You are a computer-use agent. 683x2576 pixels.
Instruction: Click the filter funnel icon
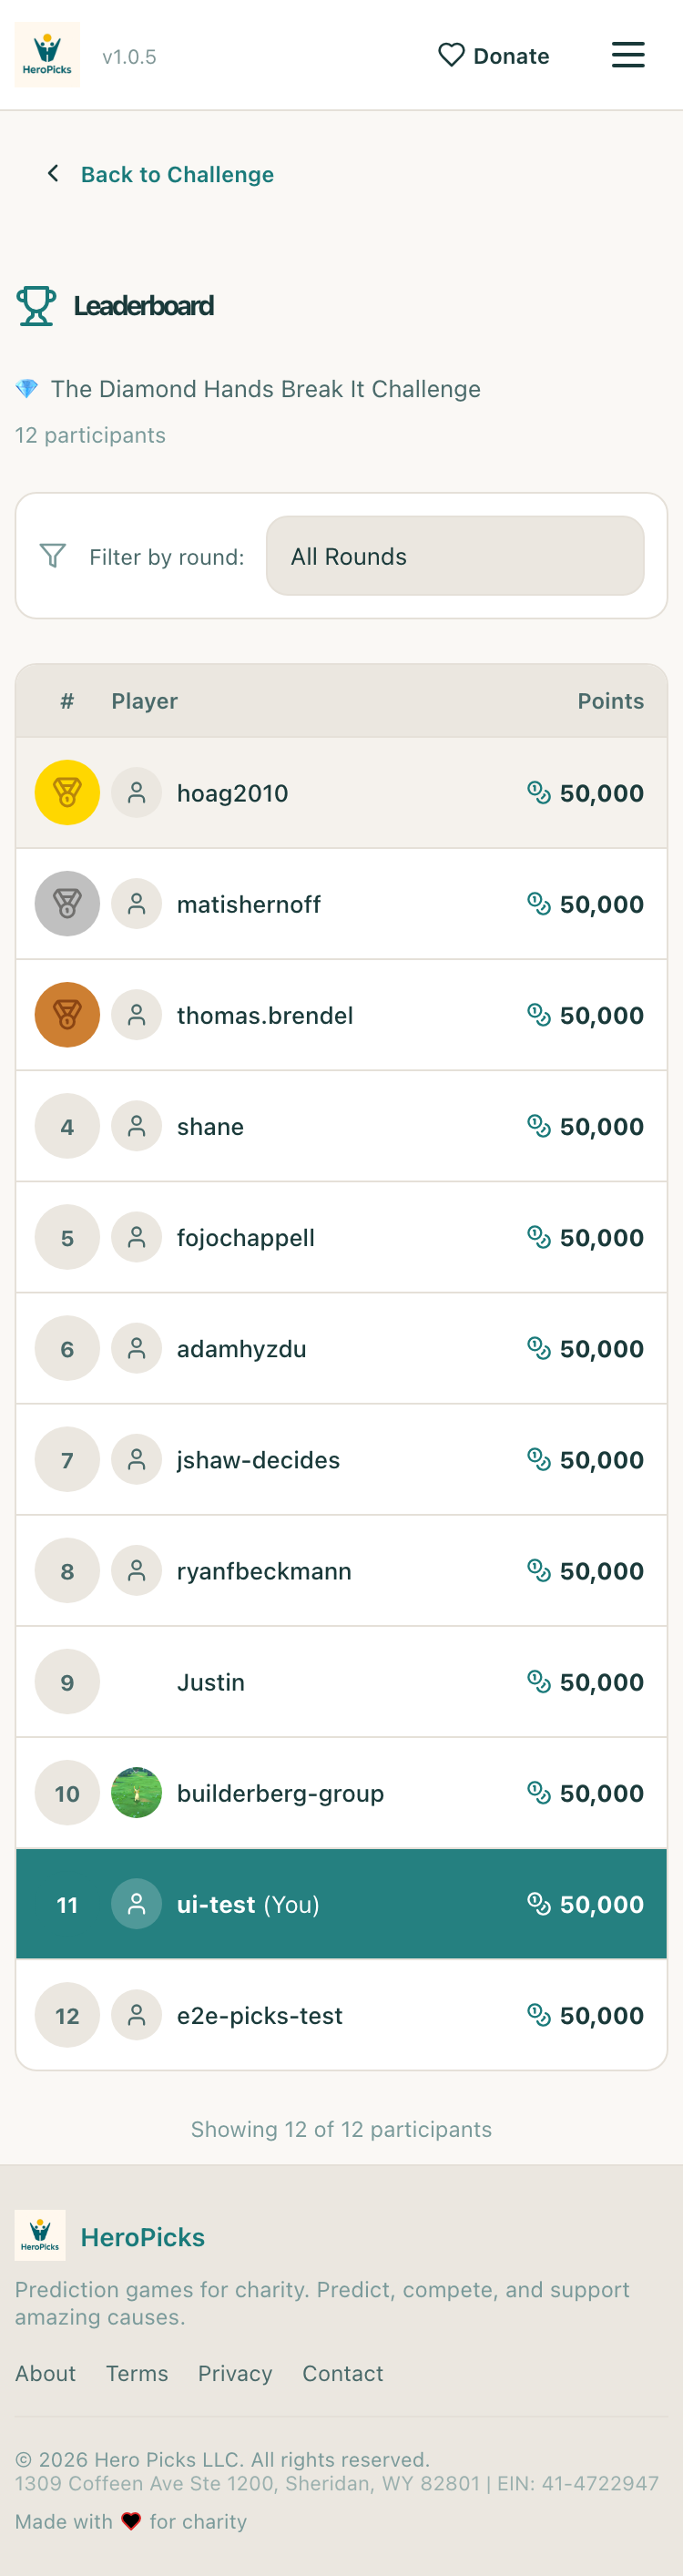click(x=53, y=556)
